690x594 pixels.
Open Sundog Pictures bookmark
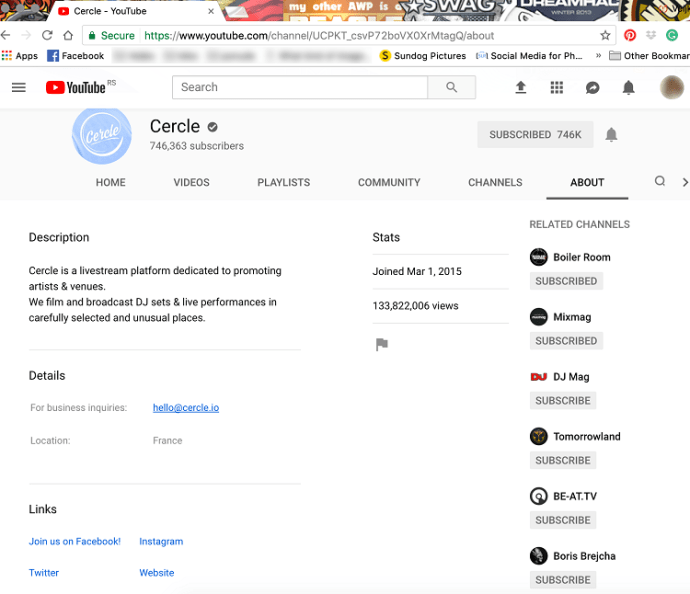(422, 56)
